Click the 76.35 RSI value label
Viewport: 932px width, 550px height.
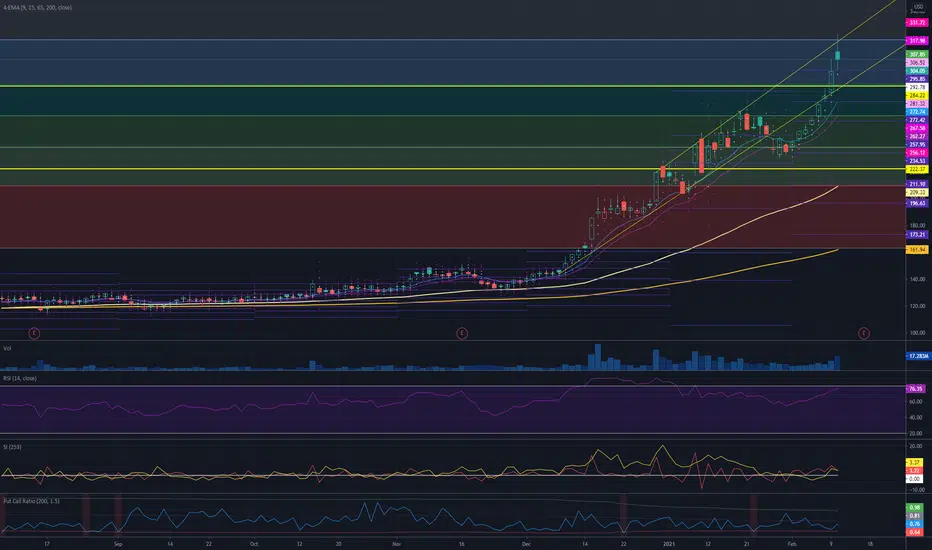coord(915,389)
